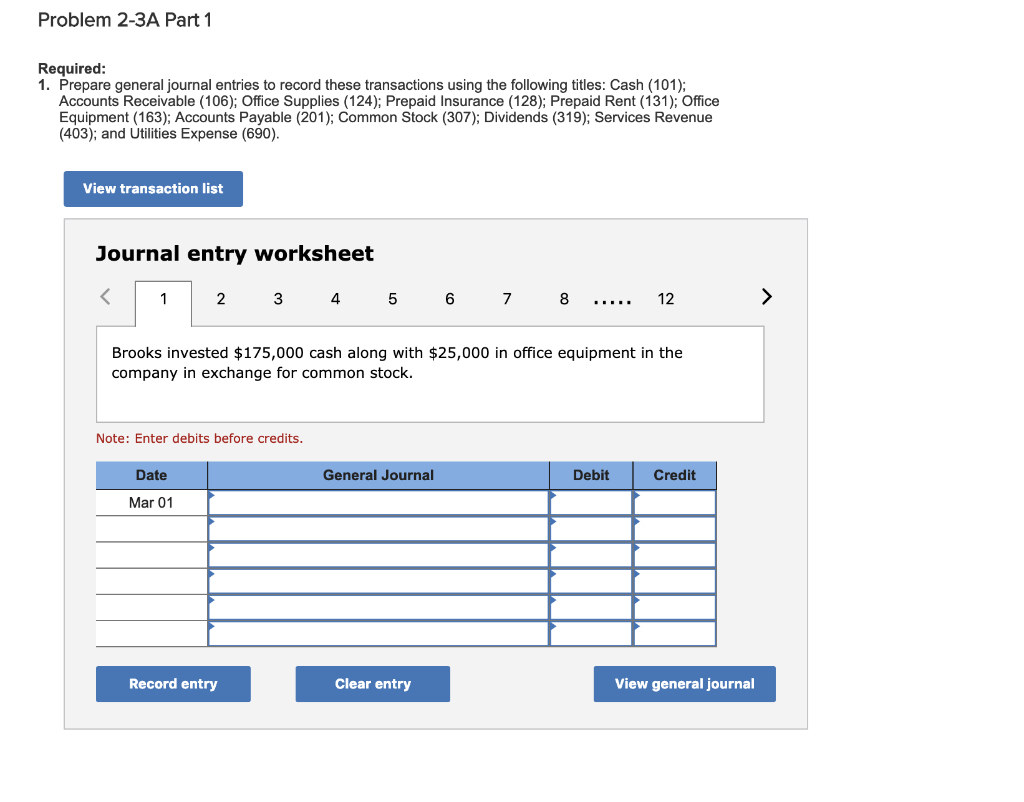Click the transaction description text box
This screenshot has height=802, width=1024.
429,373
